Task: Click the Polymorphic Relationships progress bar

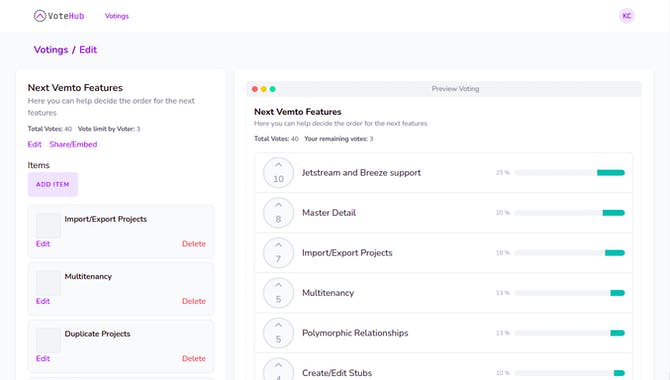Action: [570, 333]
